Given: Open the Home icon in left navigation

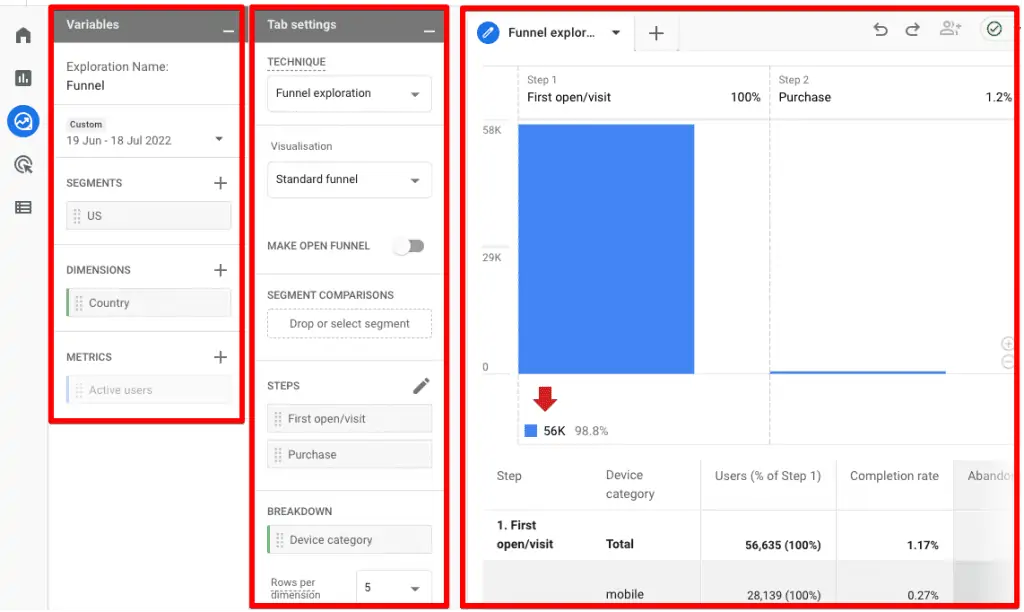Looking at the screenshot, I should tap(22, 33).
